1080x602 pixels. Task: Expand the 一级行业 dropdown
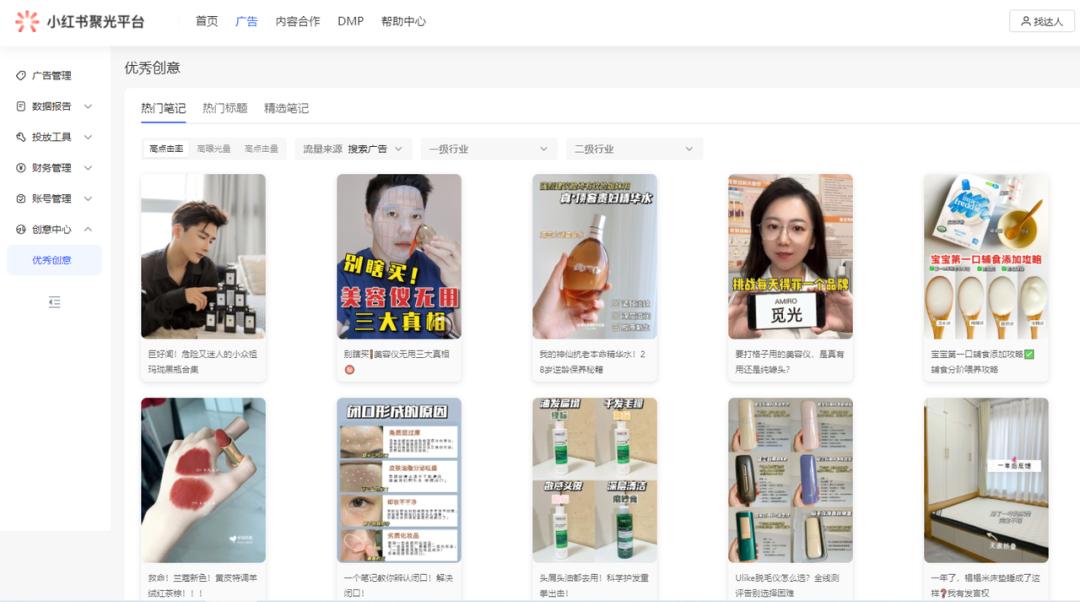coord(487,147)
